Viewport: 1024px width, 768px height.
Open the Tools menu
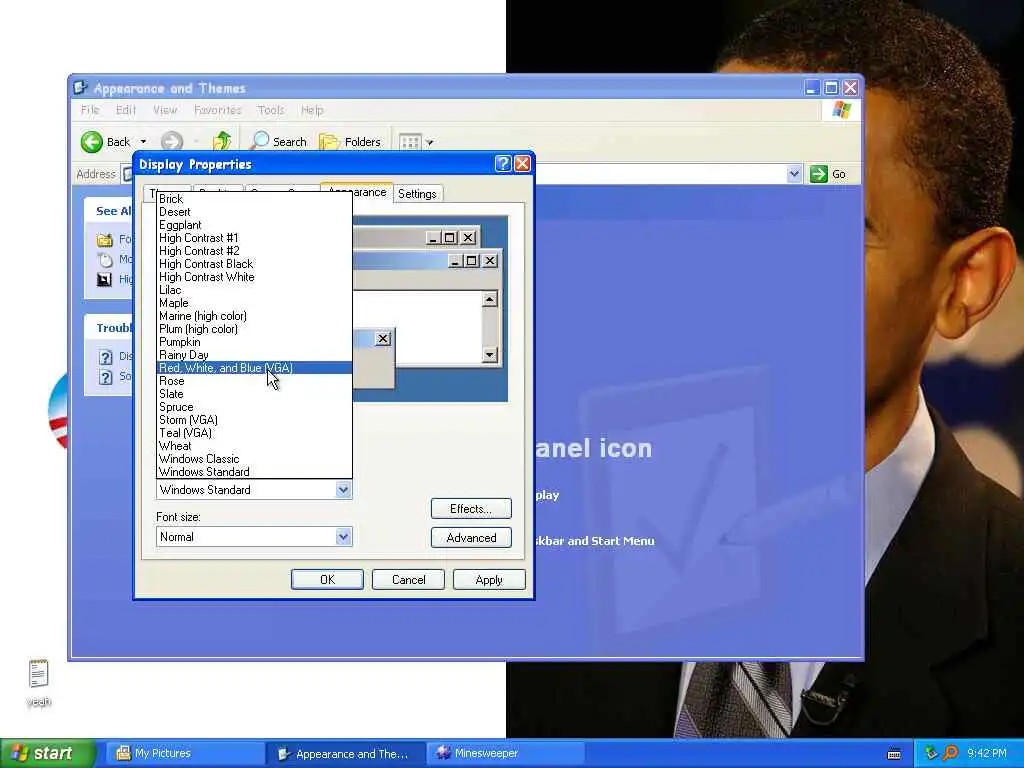271,110
